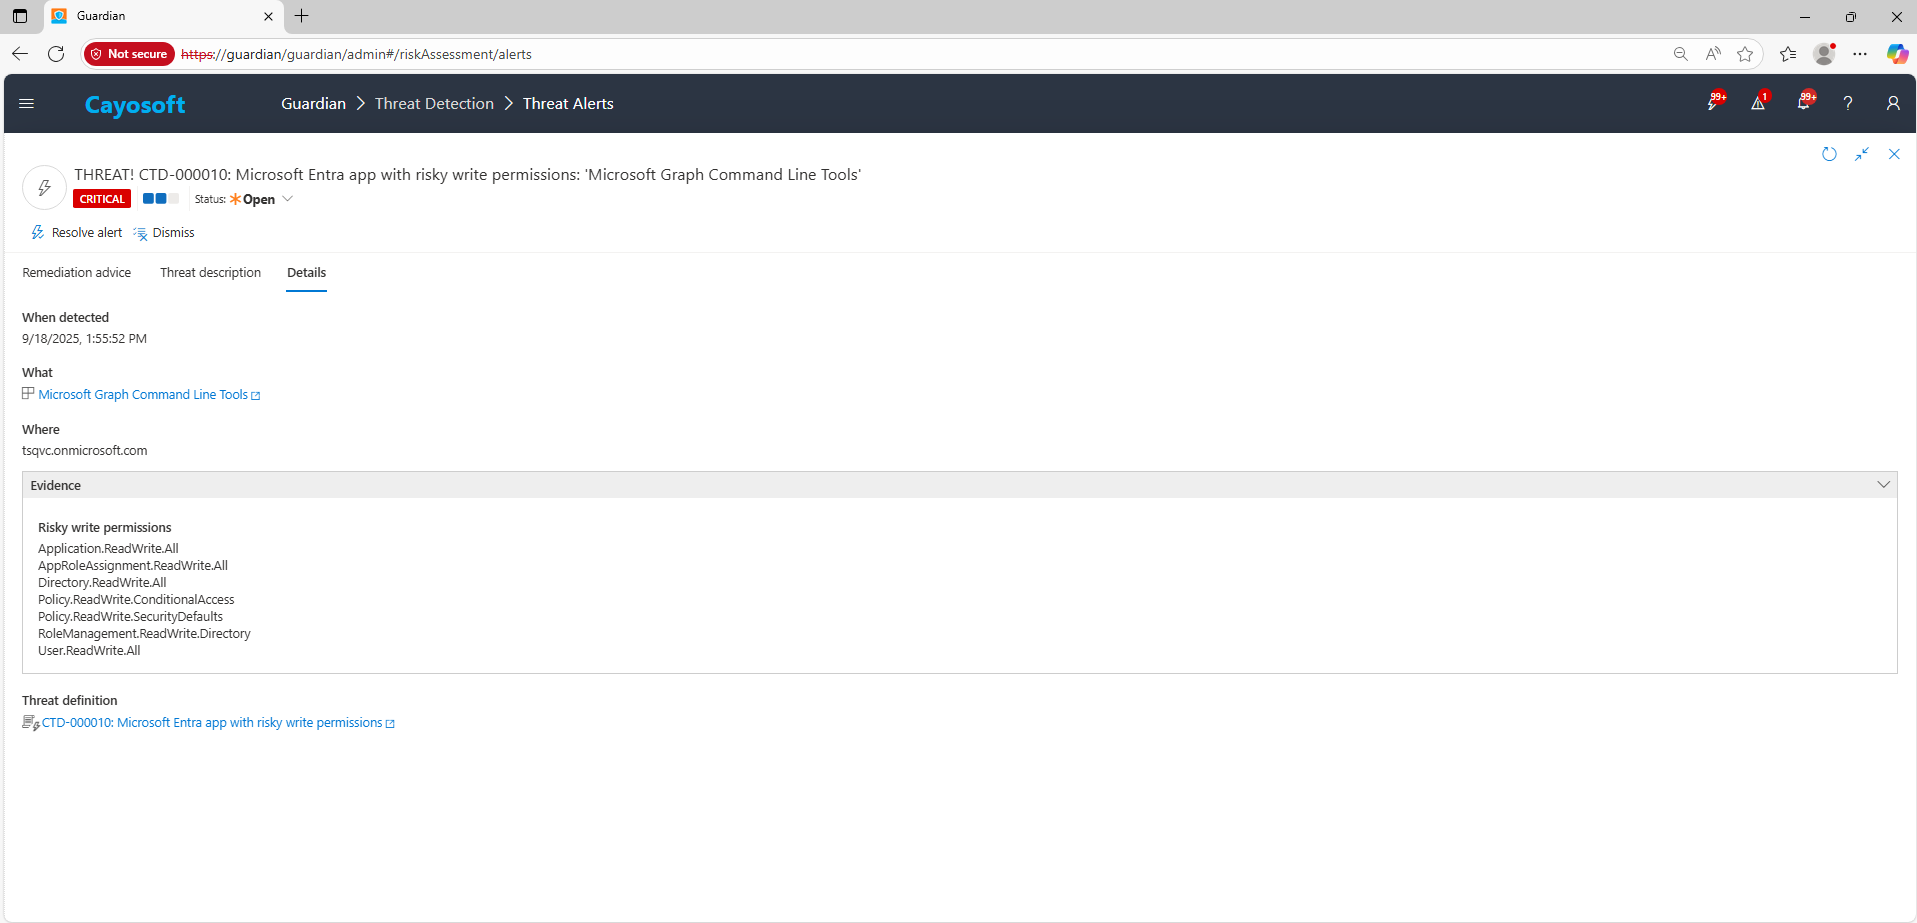Click the Resolve alert button
Image resolution: width=1917 pixels, height=923 pixels.
point(77,233)
